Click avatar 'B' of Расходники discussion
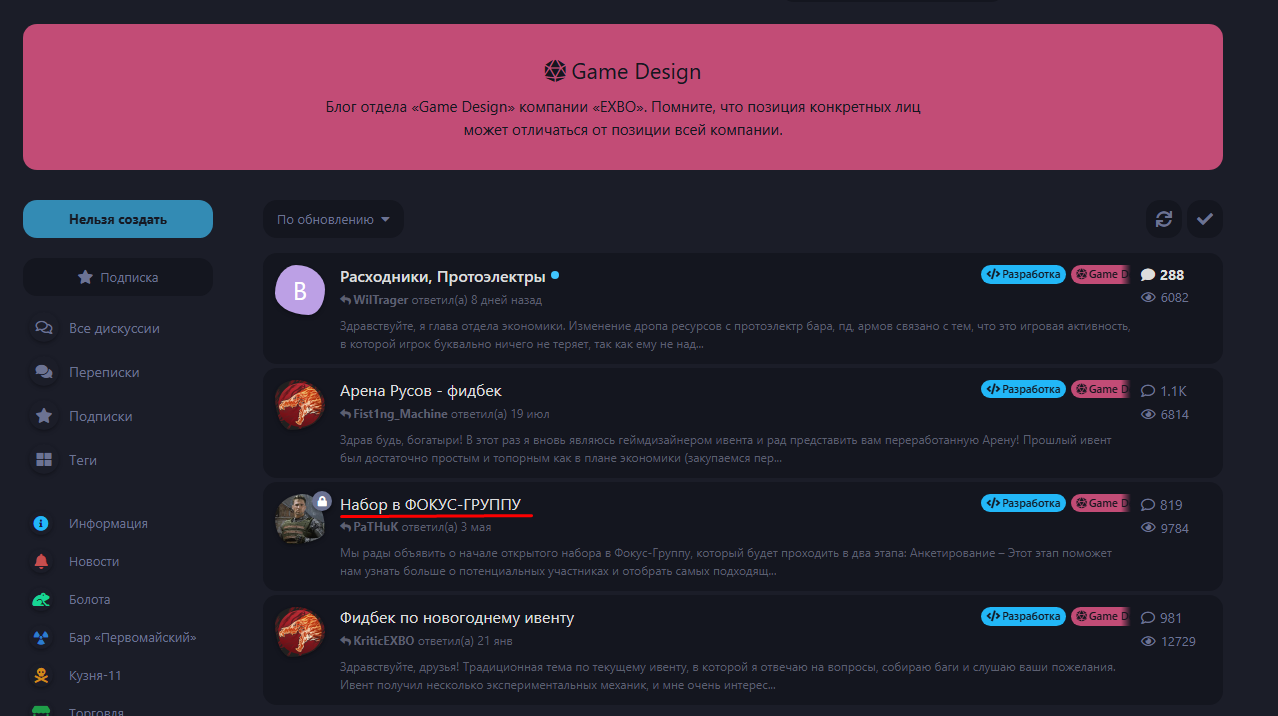 (300, 290)
